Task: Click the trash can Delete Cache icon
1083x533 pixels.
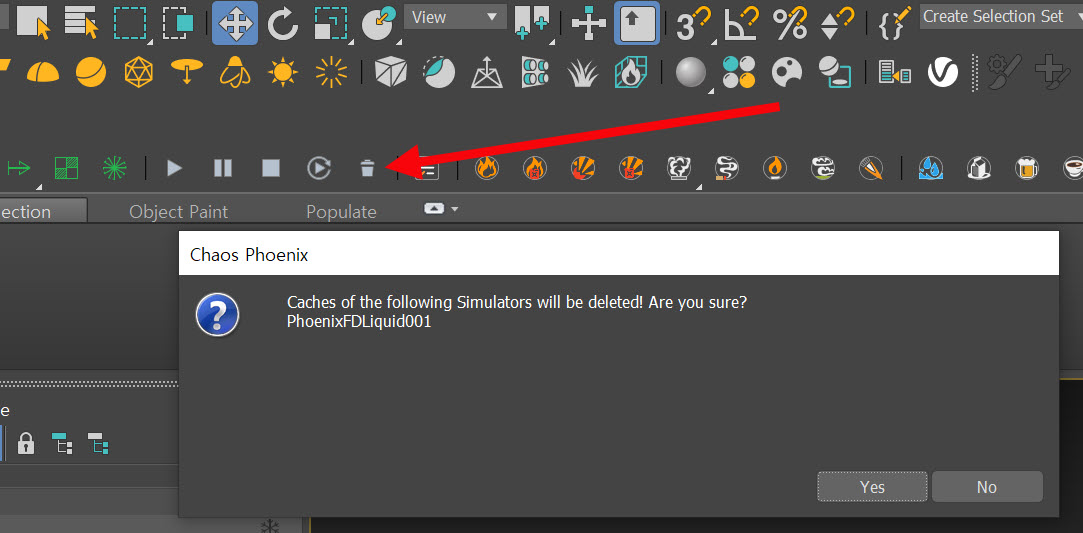Action: pos(367,168)
